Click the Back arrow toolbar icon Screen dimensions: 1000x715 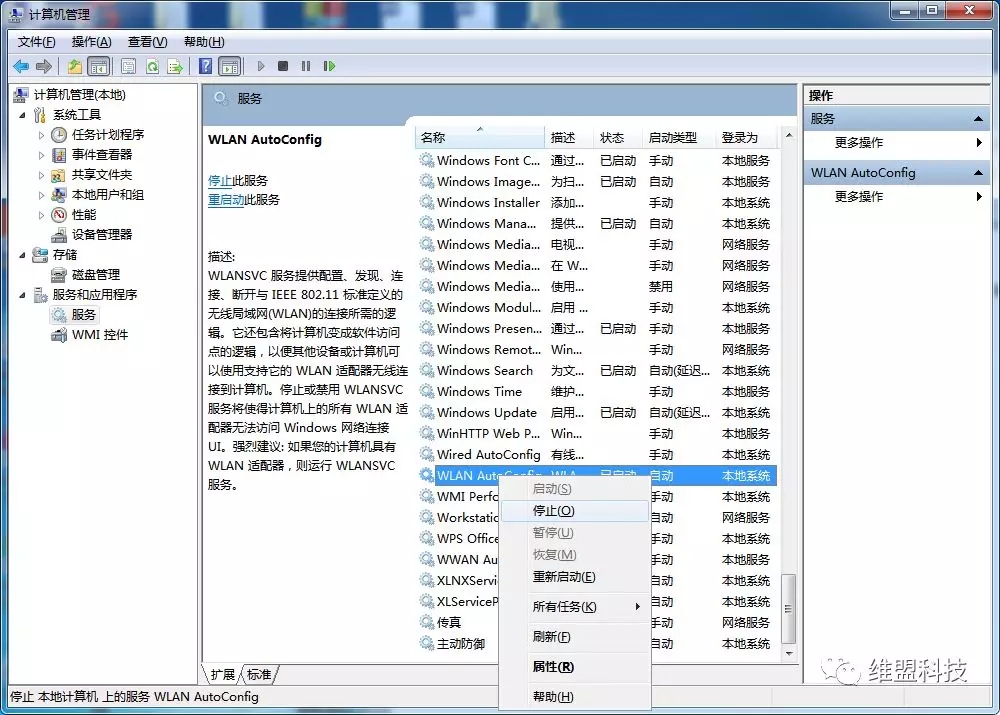tap(21, 66)
